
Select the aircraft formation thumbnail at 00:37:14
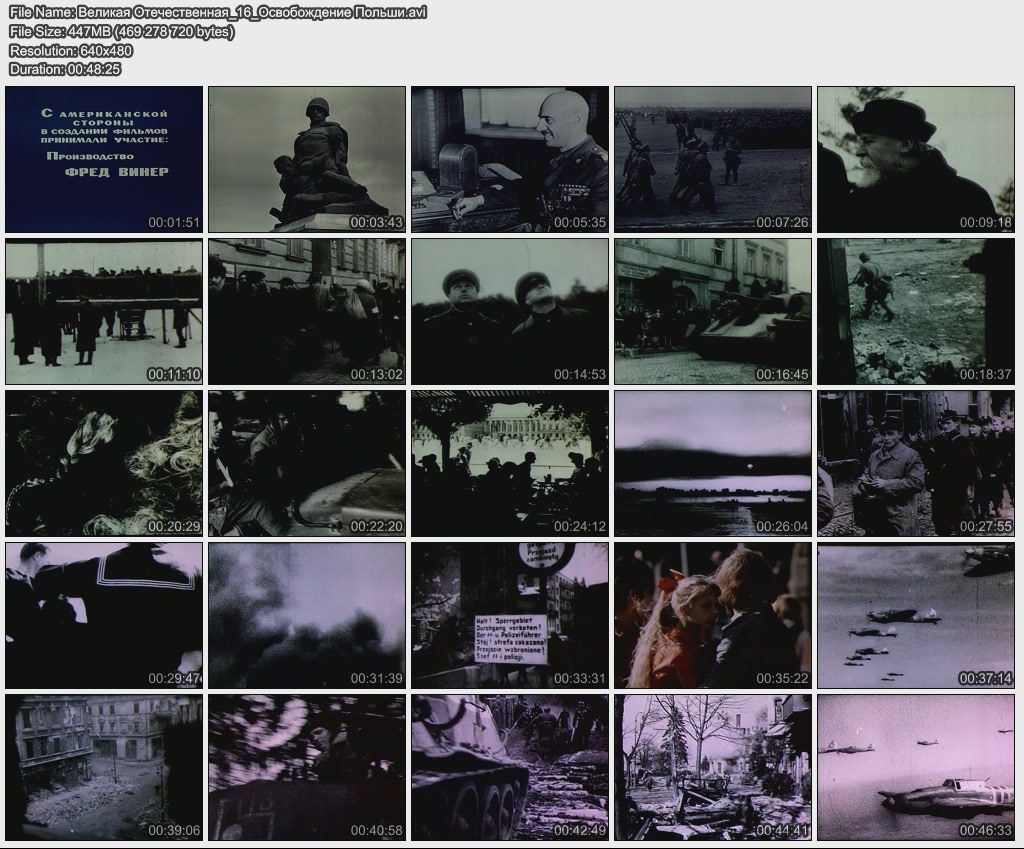coord(916,615)
